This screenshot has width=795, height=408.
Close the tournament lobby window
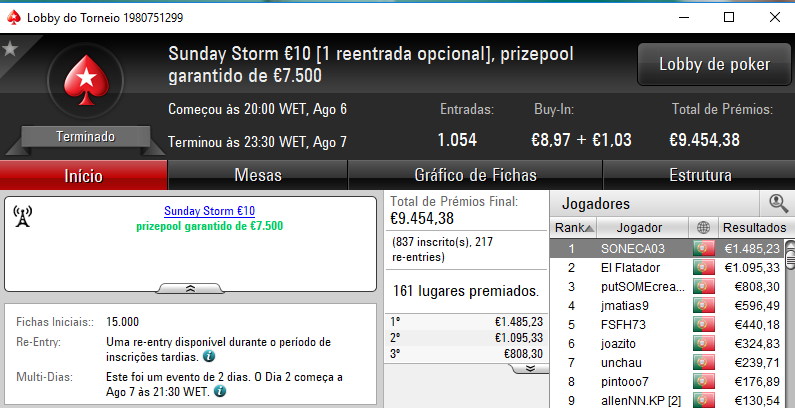pos(775,17)
